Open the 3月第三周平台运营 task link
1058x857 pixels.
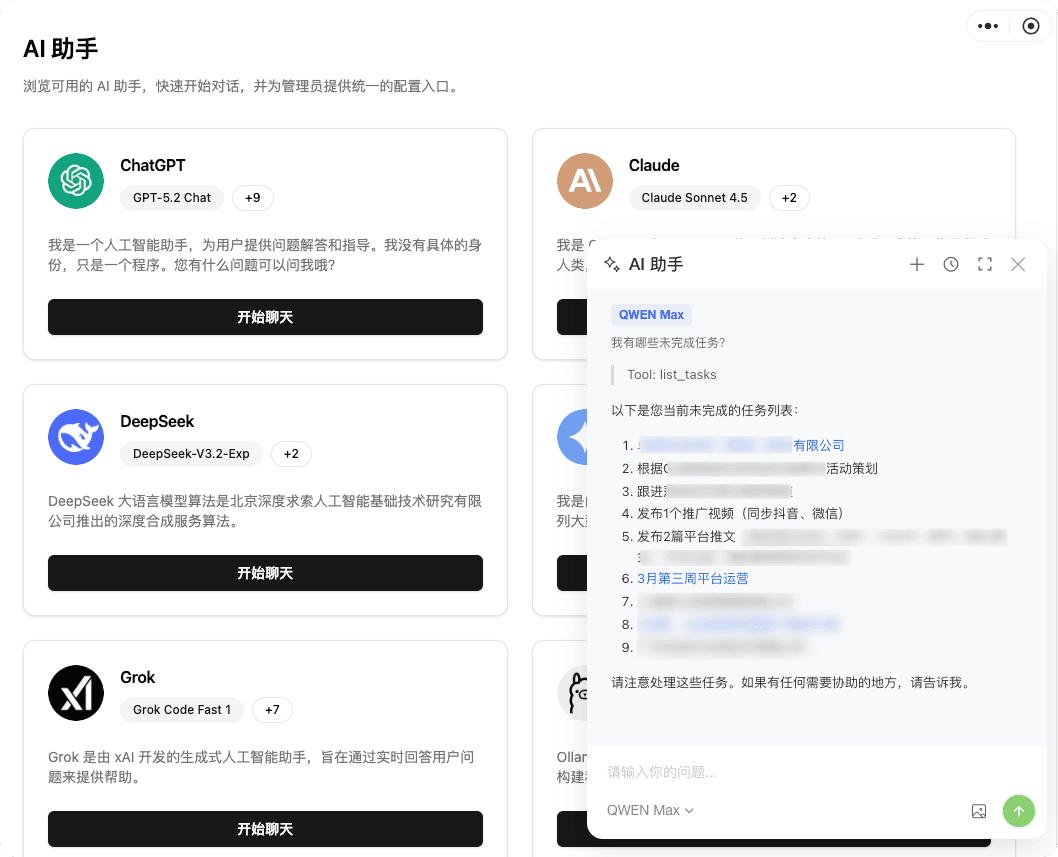coord(692,578)
